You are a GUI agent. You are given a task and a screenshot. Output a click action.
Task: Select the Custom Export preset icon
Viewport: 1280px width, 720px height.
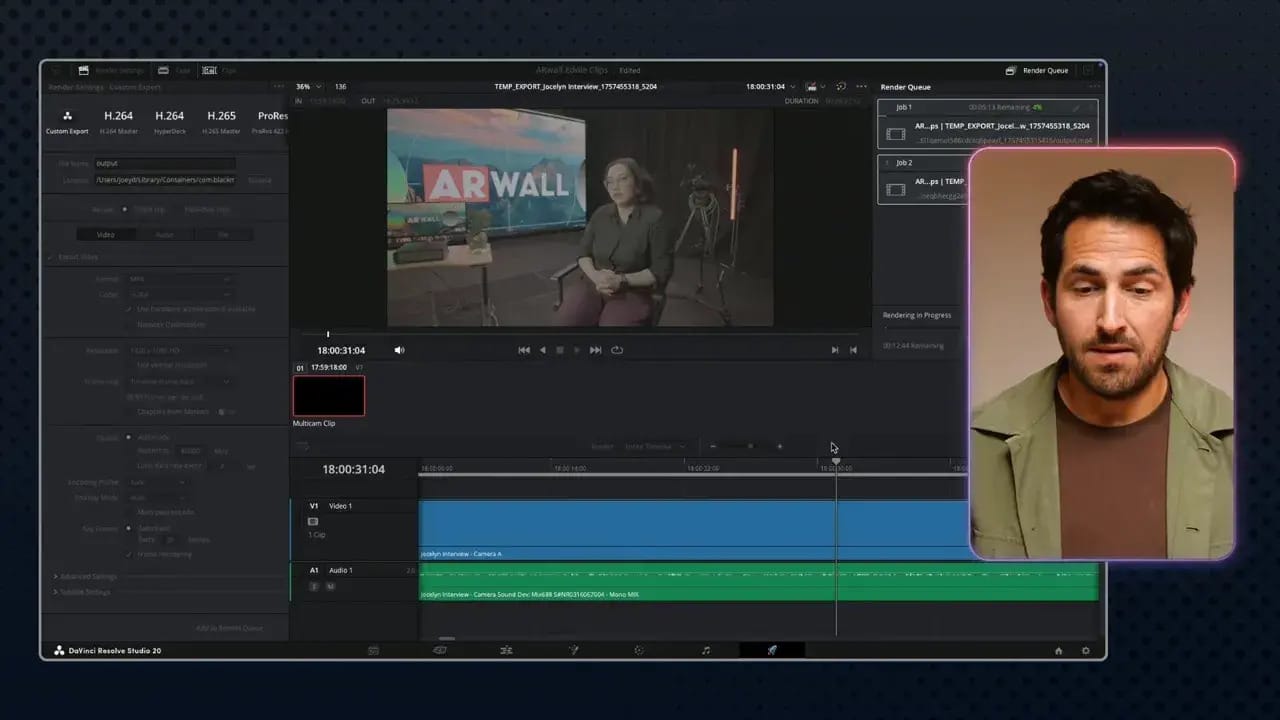67,117
